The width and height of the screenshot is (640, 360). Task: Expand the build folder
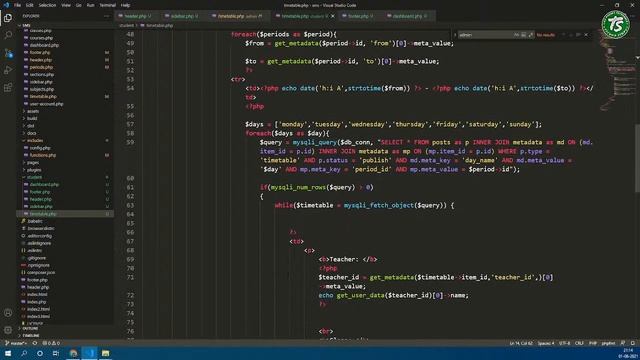[32, 118]
